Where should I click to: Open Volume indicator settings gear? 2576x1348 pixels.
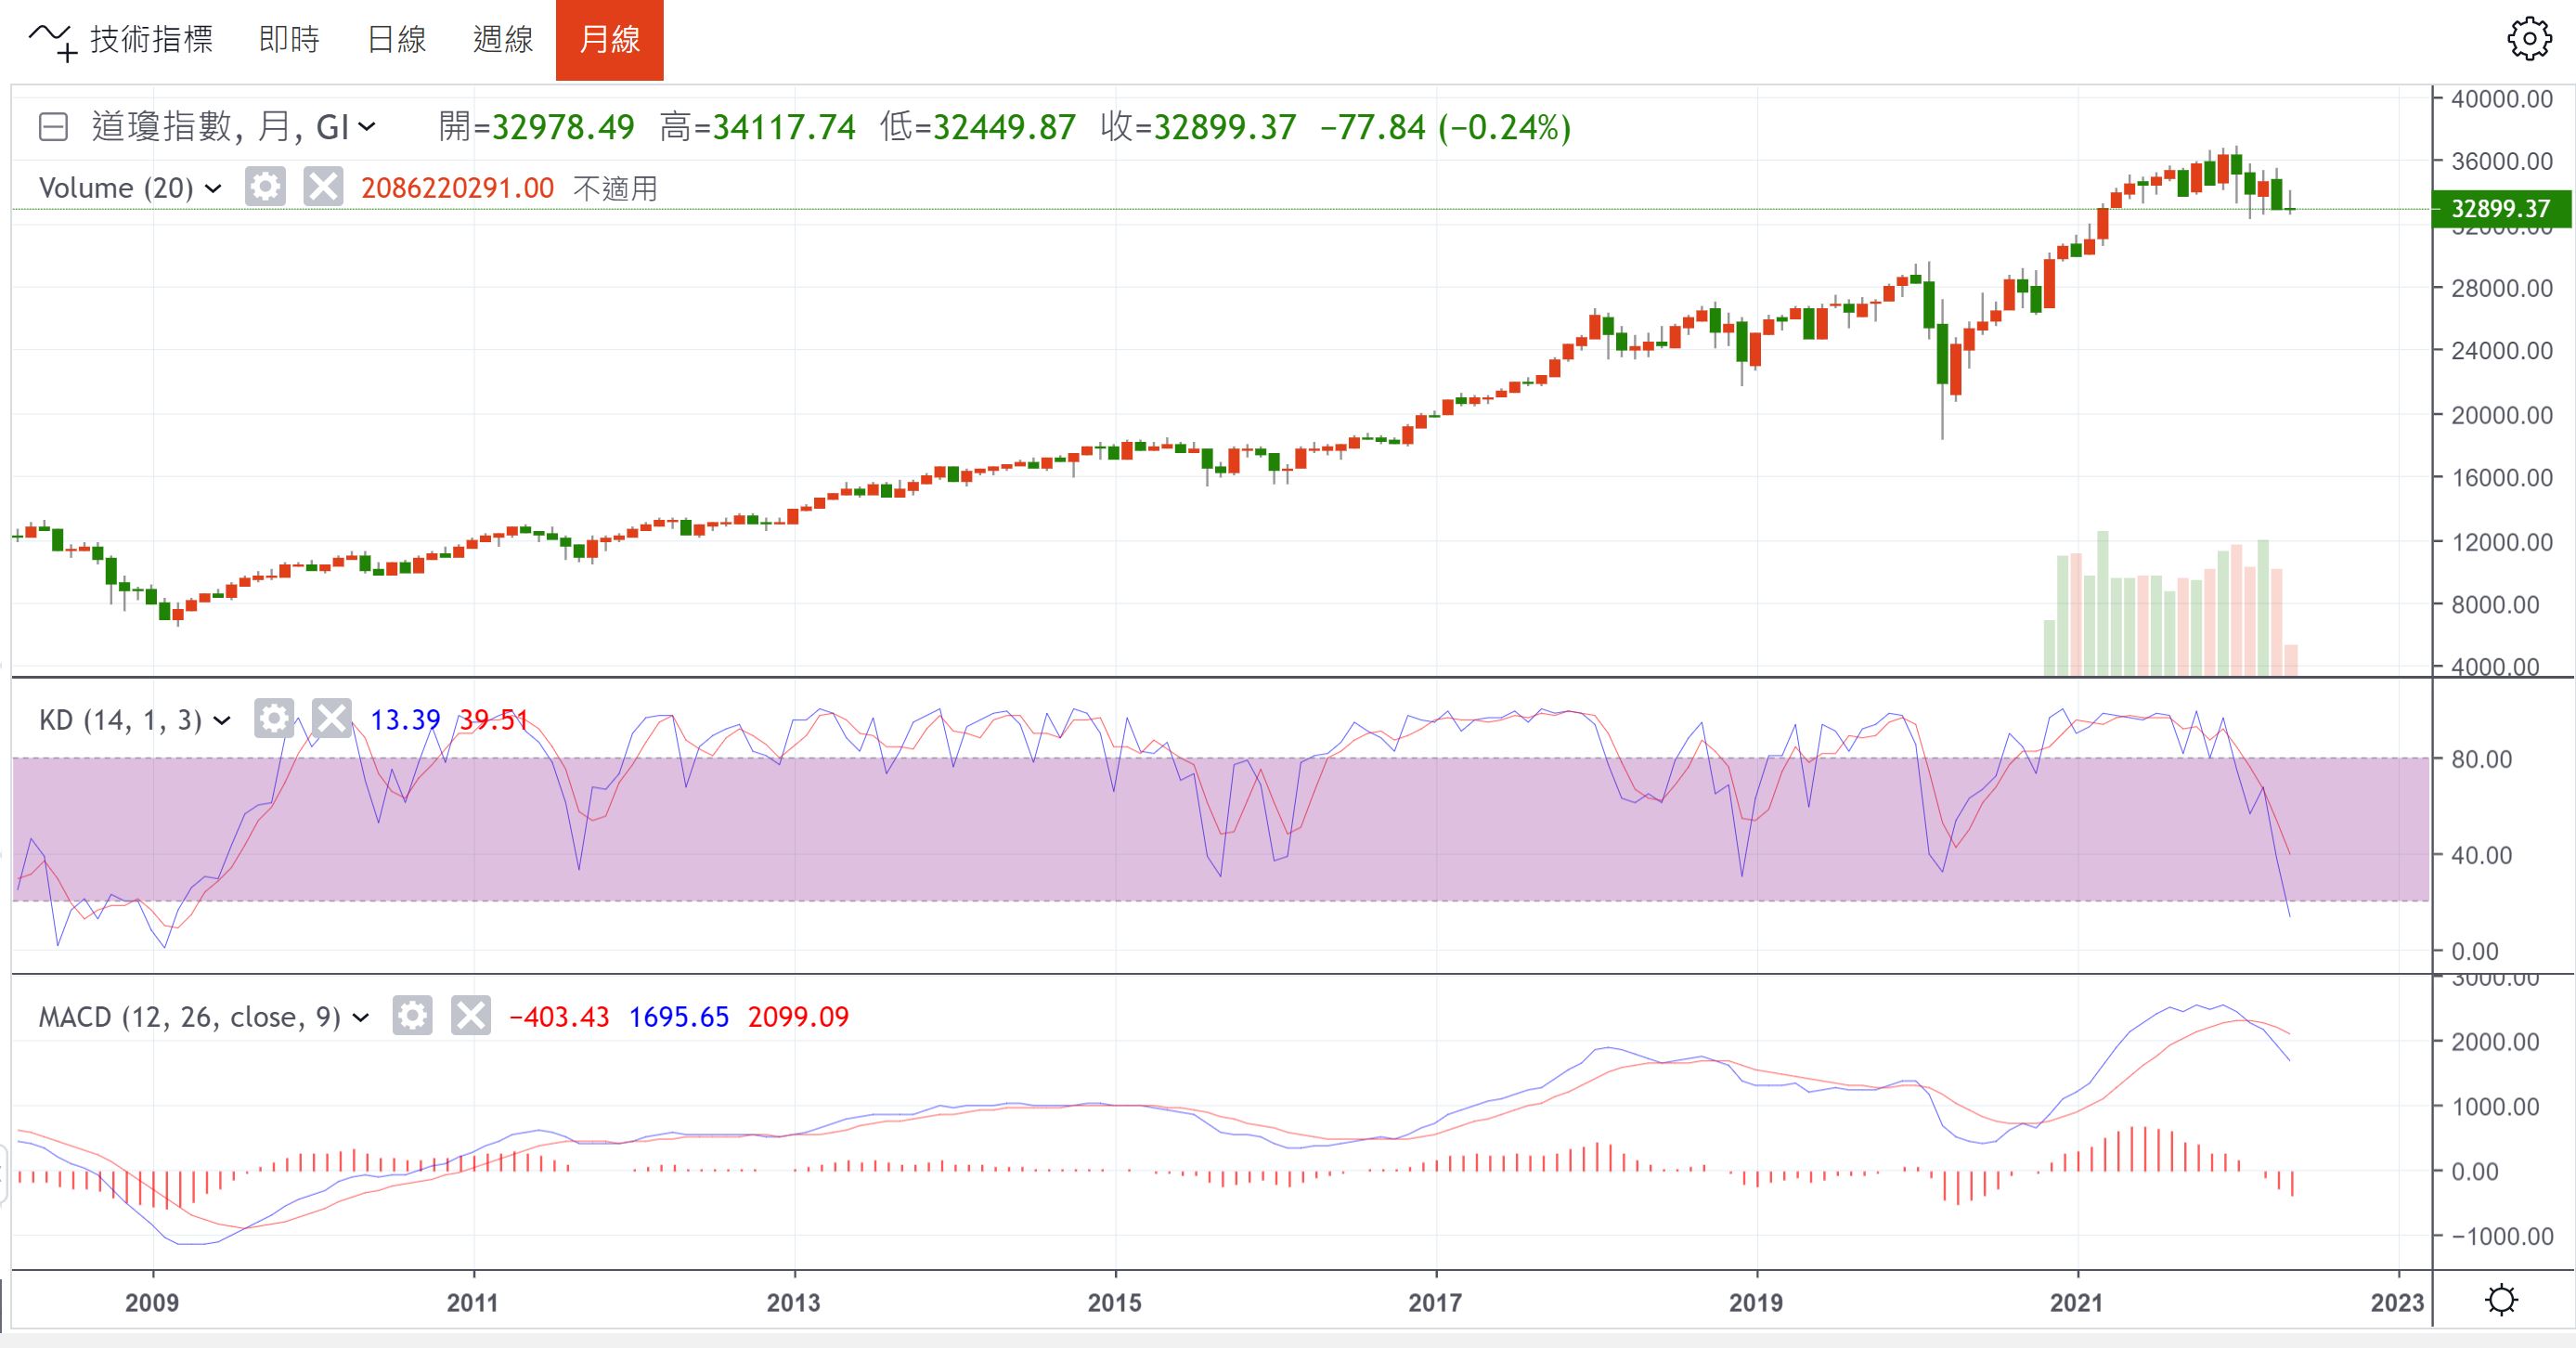[265, 187]
